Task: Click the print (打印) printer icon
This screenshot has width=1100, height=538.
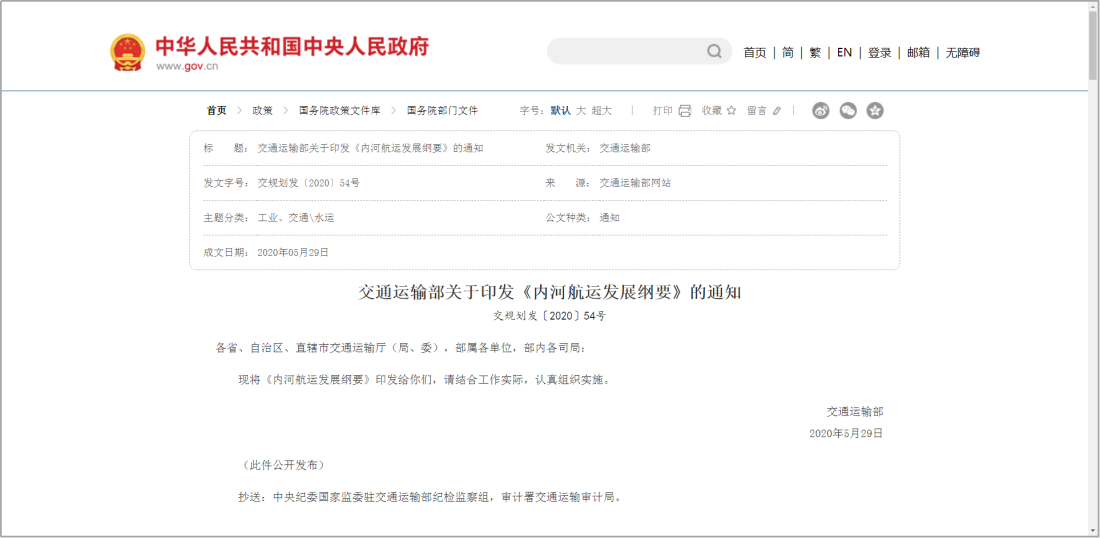Action: click(685, 111)
